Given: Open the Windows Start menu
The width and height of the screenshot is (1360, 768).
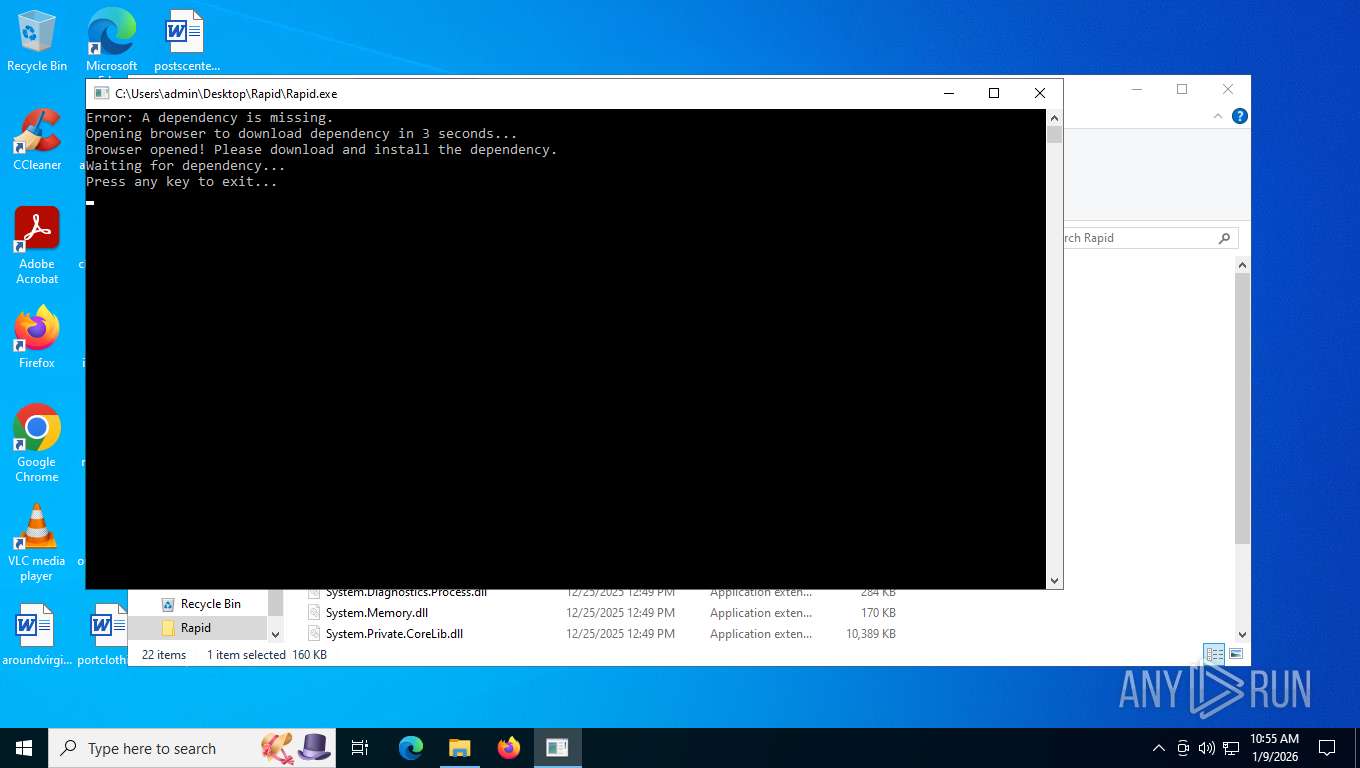Looking at the screenshot, I should (24, 748).
